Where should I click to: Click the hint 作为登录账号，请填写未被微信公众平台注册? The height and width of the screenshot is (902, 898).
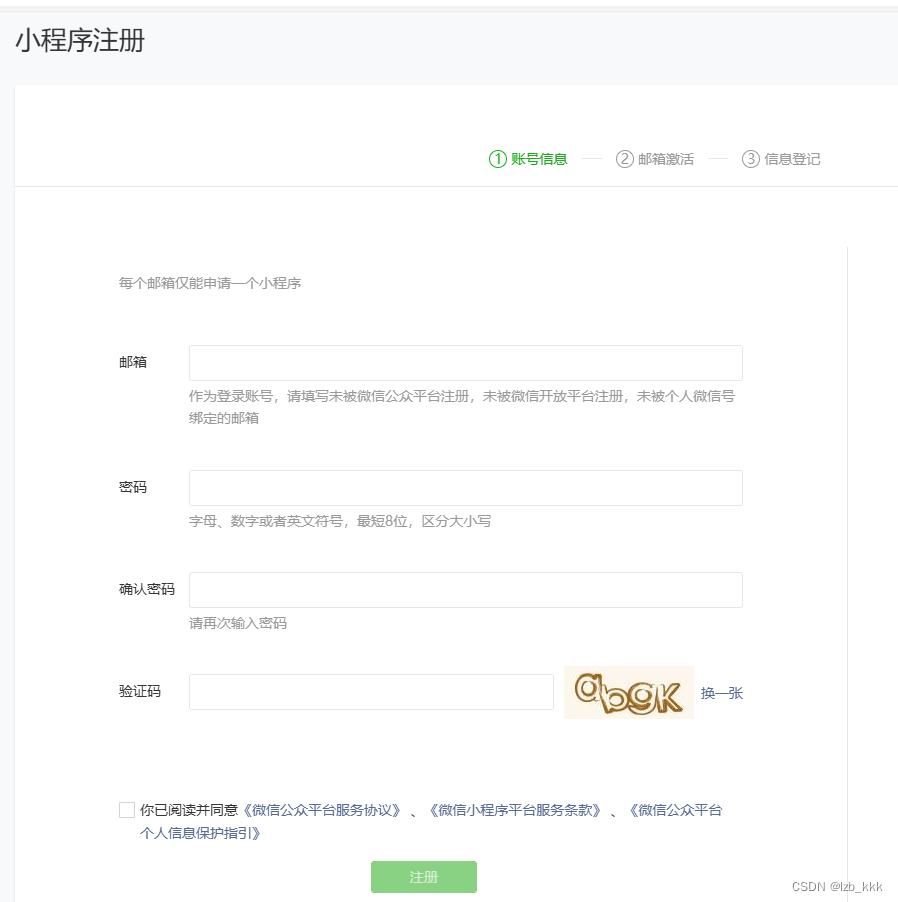(328, 396)
